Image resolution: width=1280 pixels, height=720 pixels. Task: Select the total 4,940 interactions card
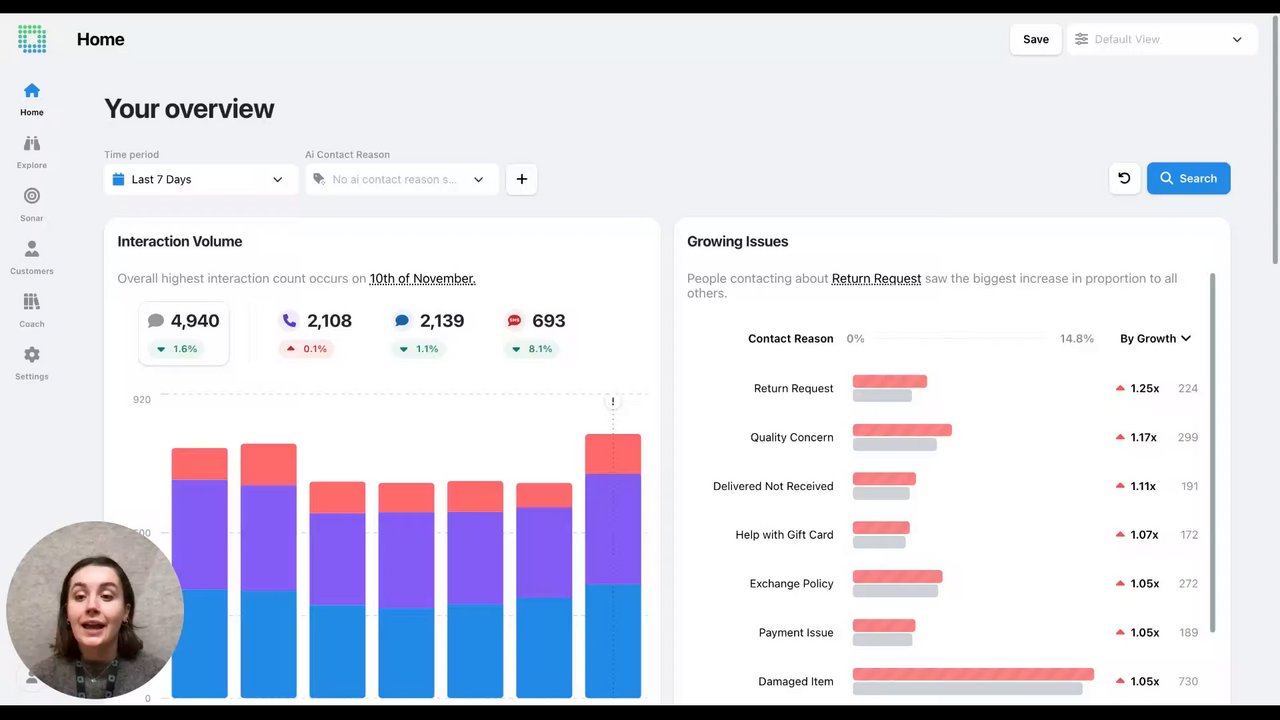point(183,333)
